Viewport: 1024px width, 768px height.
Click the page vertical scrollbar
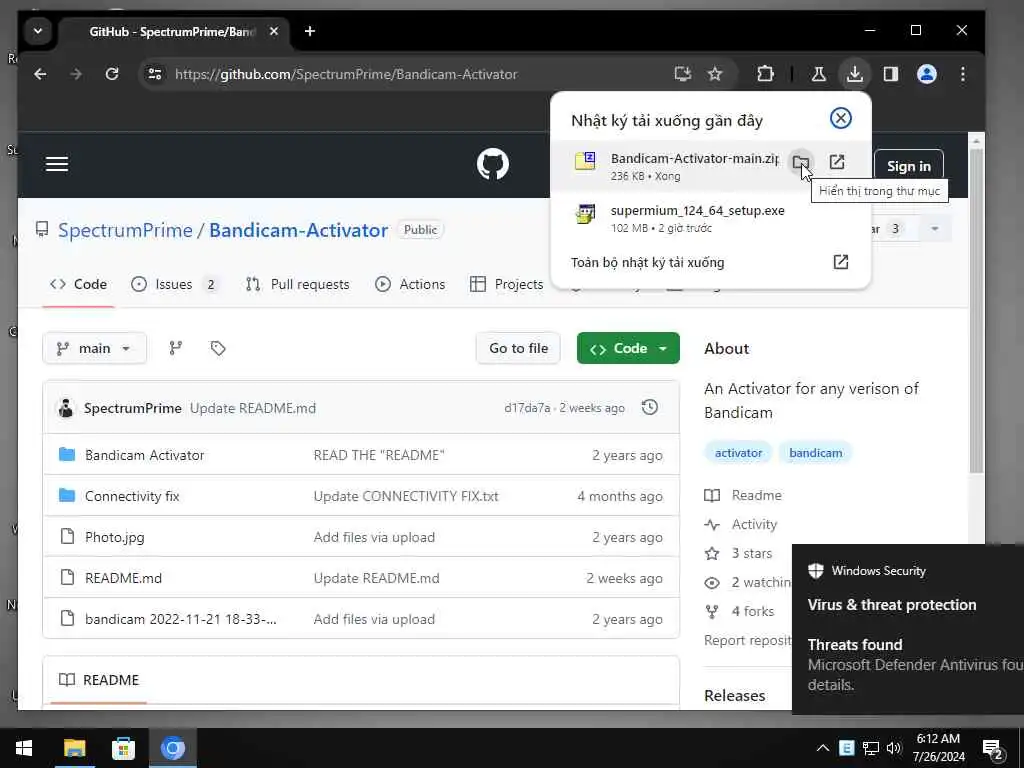coord(976,311)
